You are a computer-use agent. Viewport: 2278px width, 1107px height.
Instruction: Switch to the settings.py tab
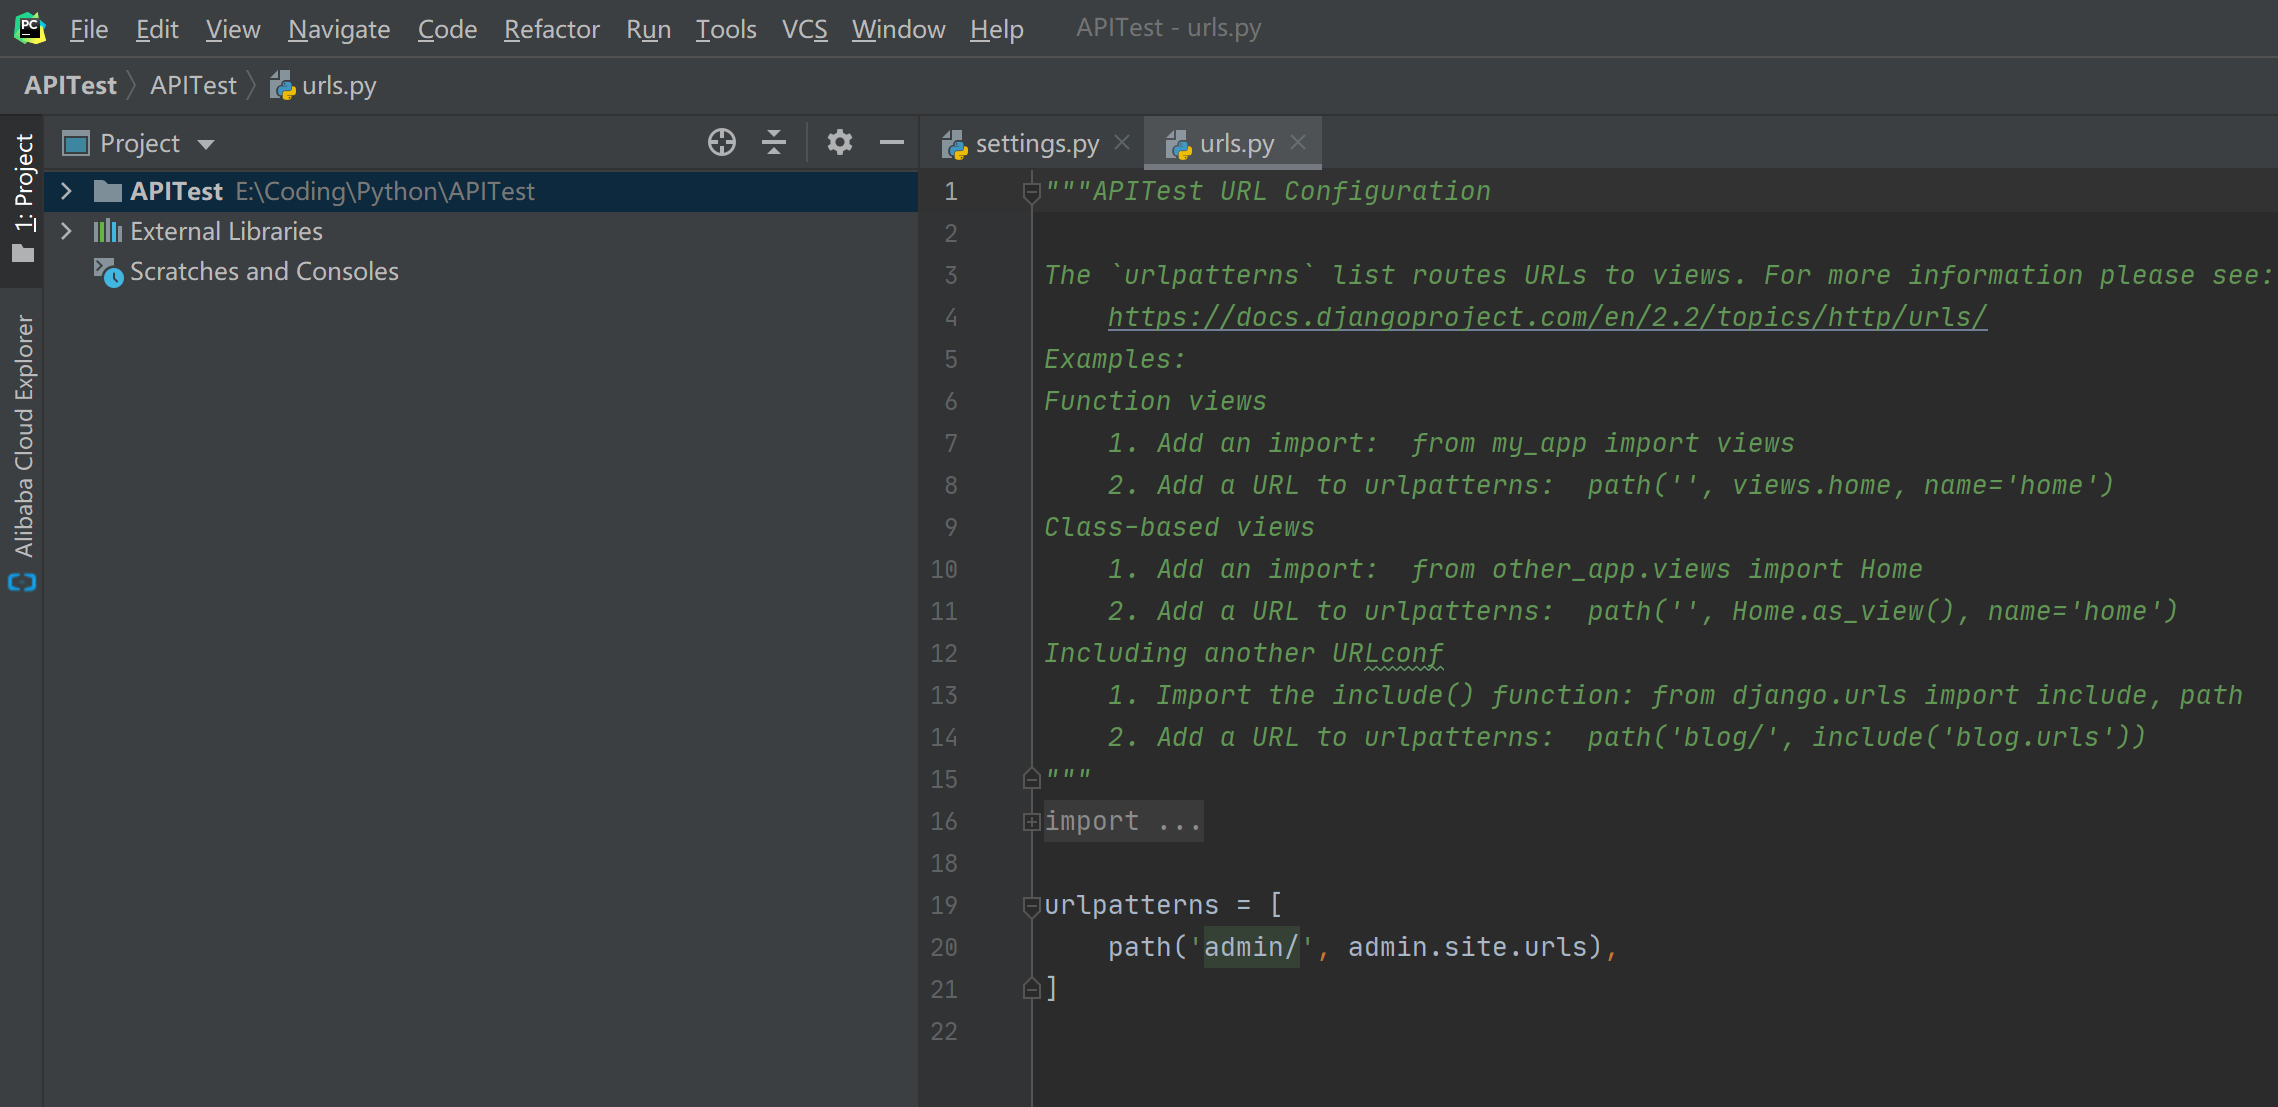tap(1036, 144)
